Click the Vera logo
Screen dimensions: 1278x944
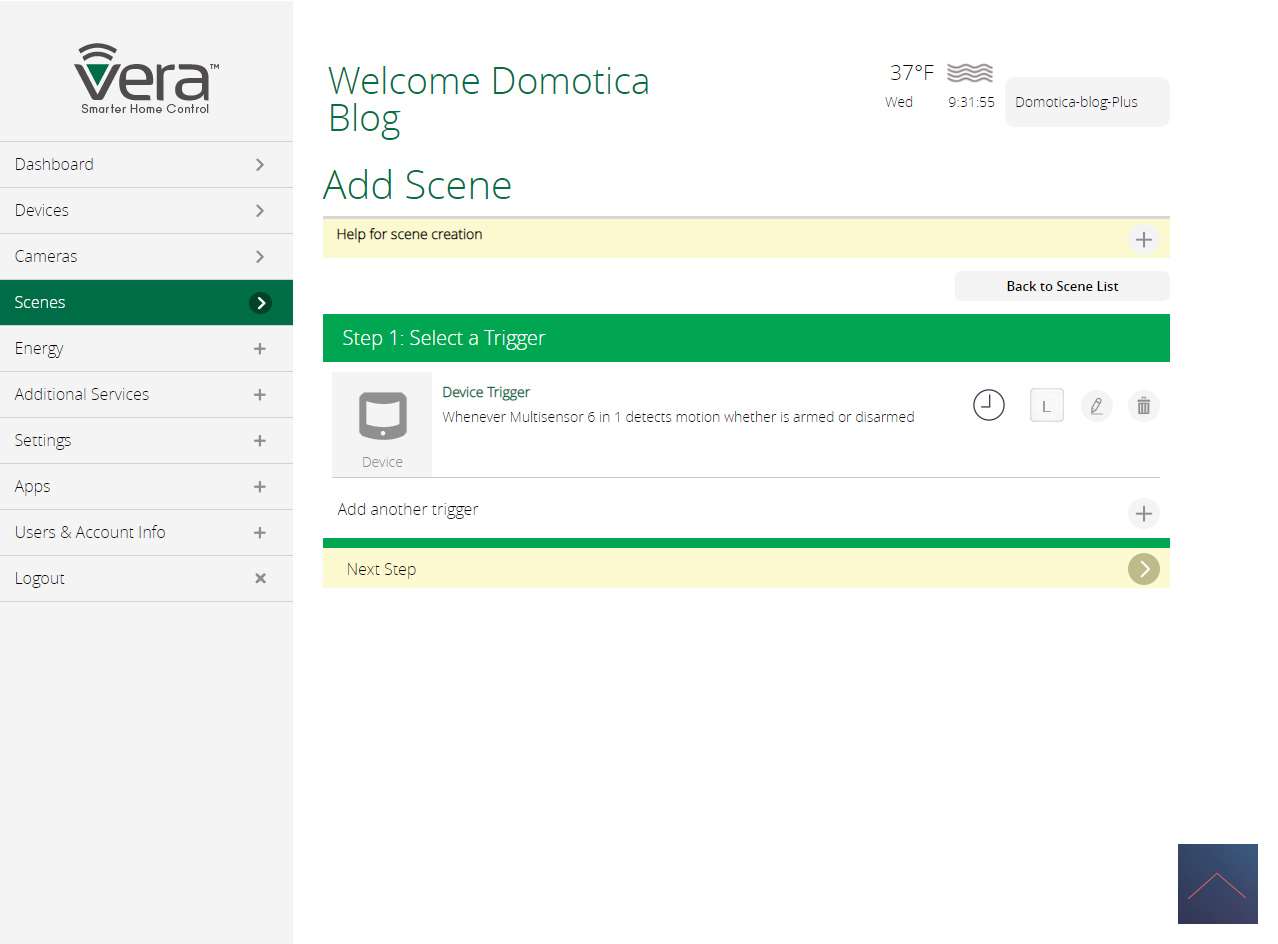(x=146, y=78)
